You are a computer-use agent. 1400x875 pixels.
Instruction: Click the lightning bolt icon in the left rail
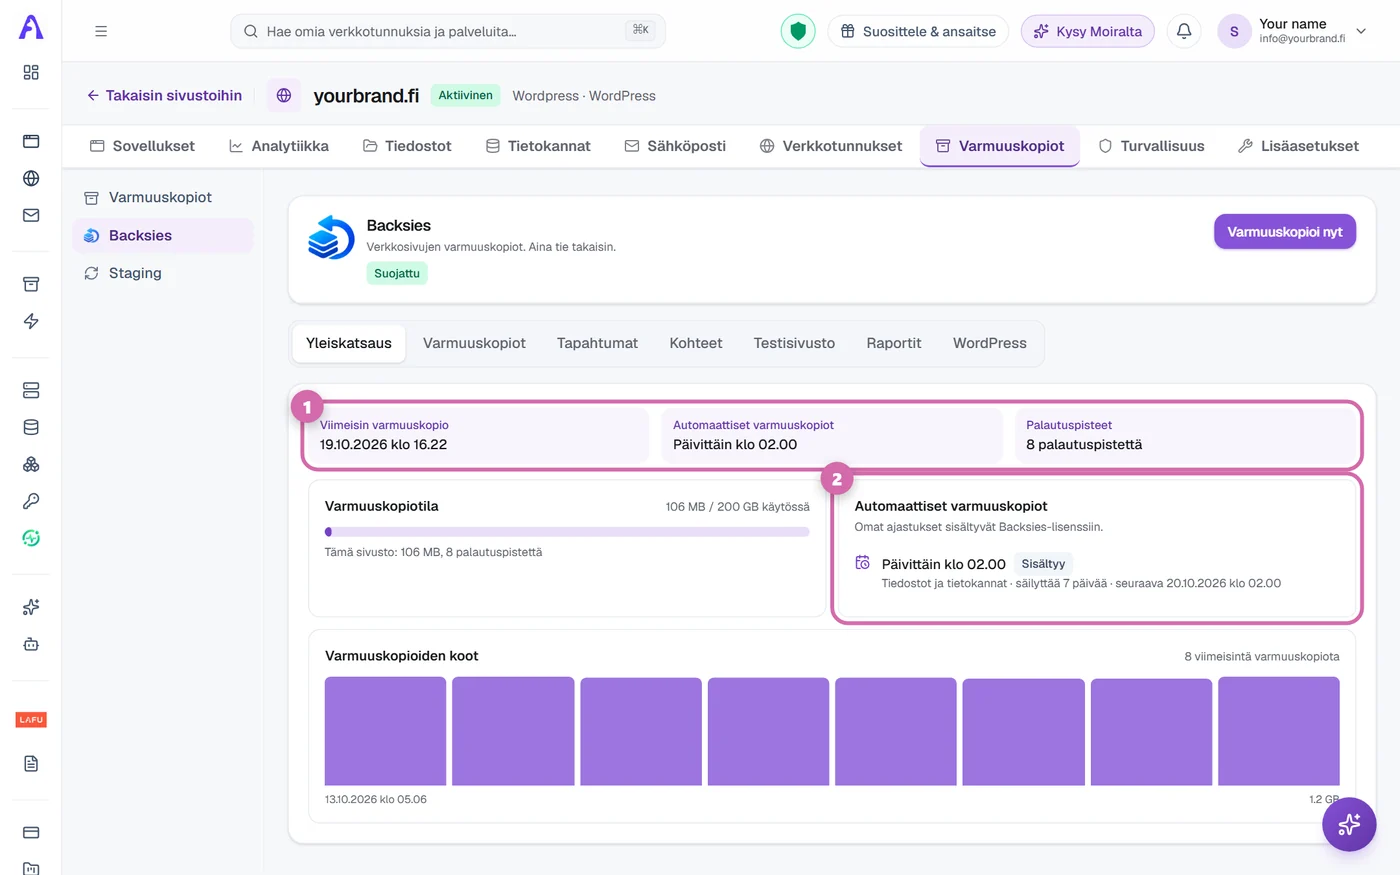pyautogui.click(x=31, y=321)
